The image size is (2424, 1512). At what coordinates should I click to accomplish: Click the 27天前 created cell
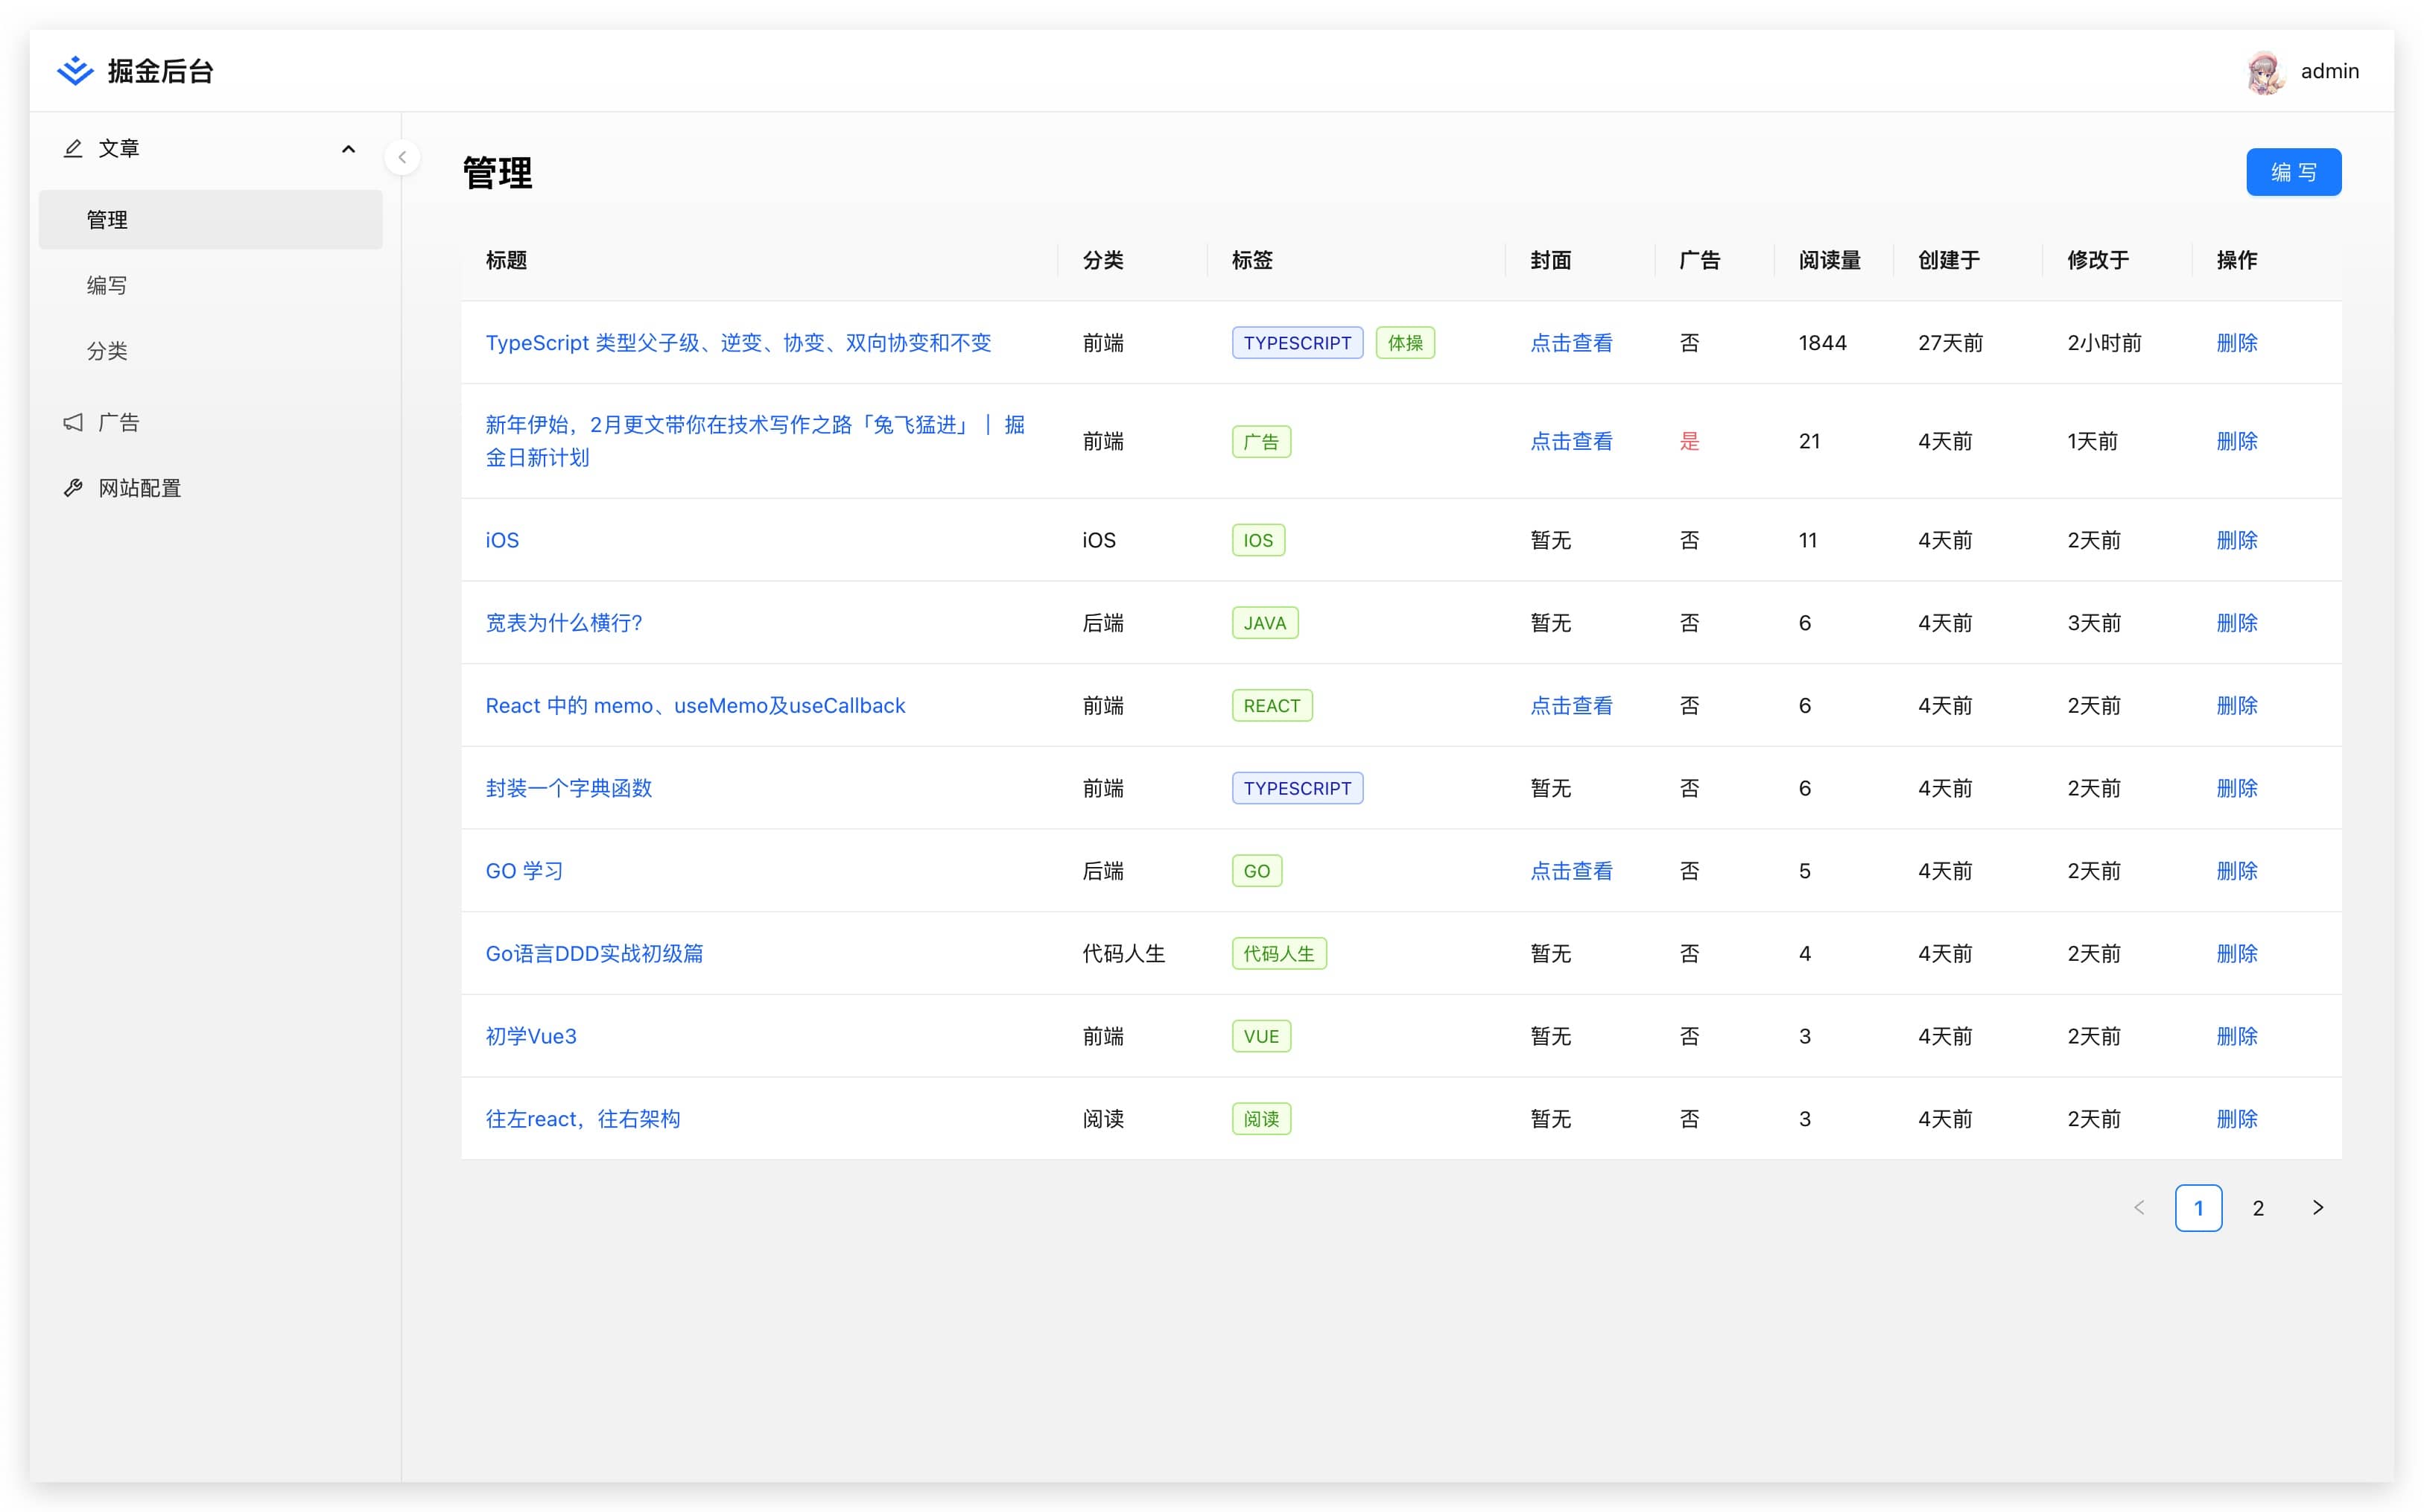click(1950, 343)
